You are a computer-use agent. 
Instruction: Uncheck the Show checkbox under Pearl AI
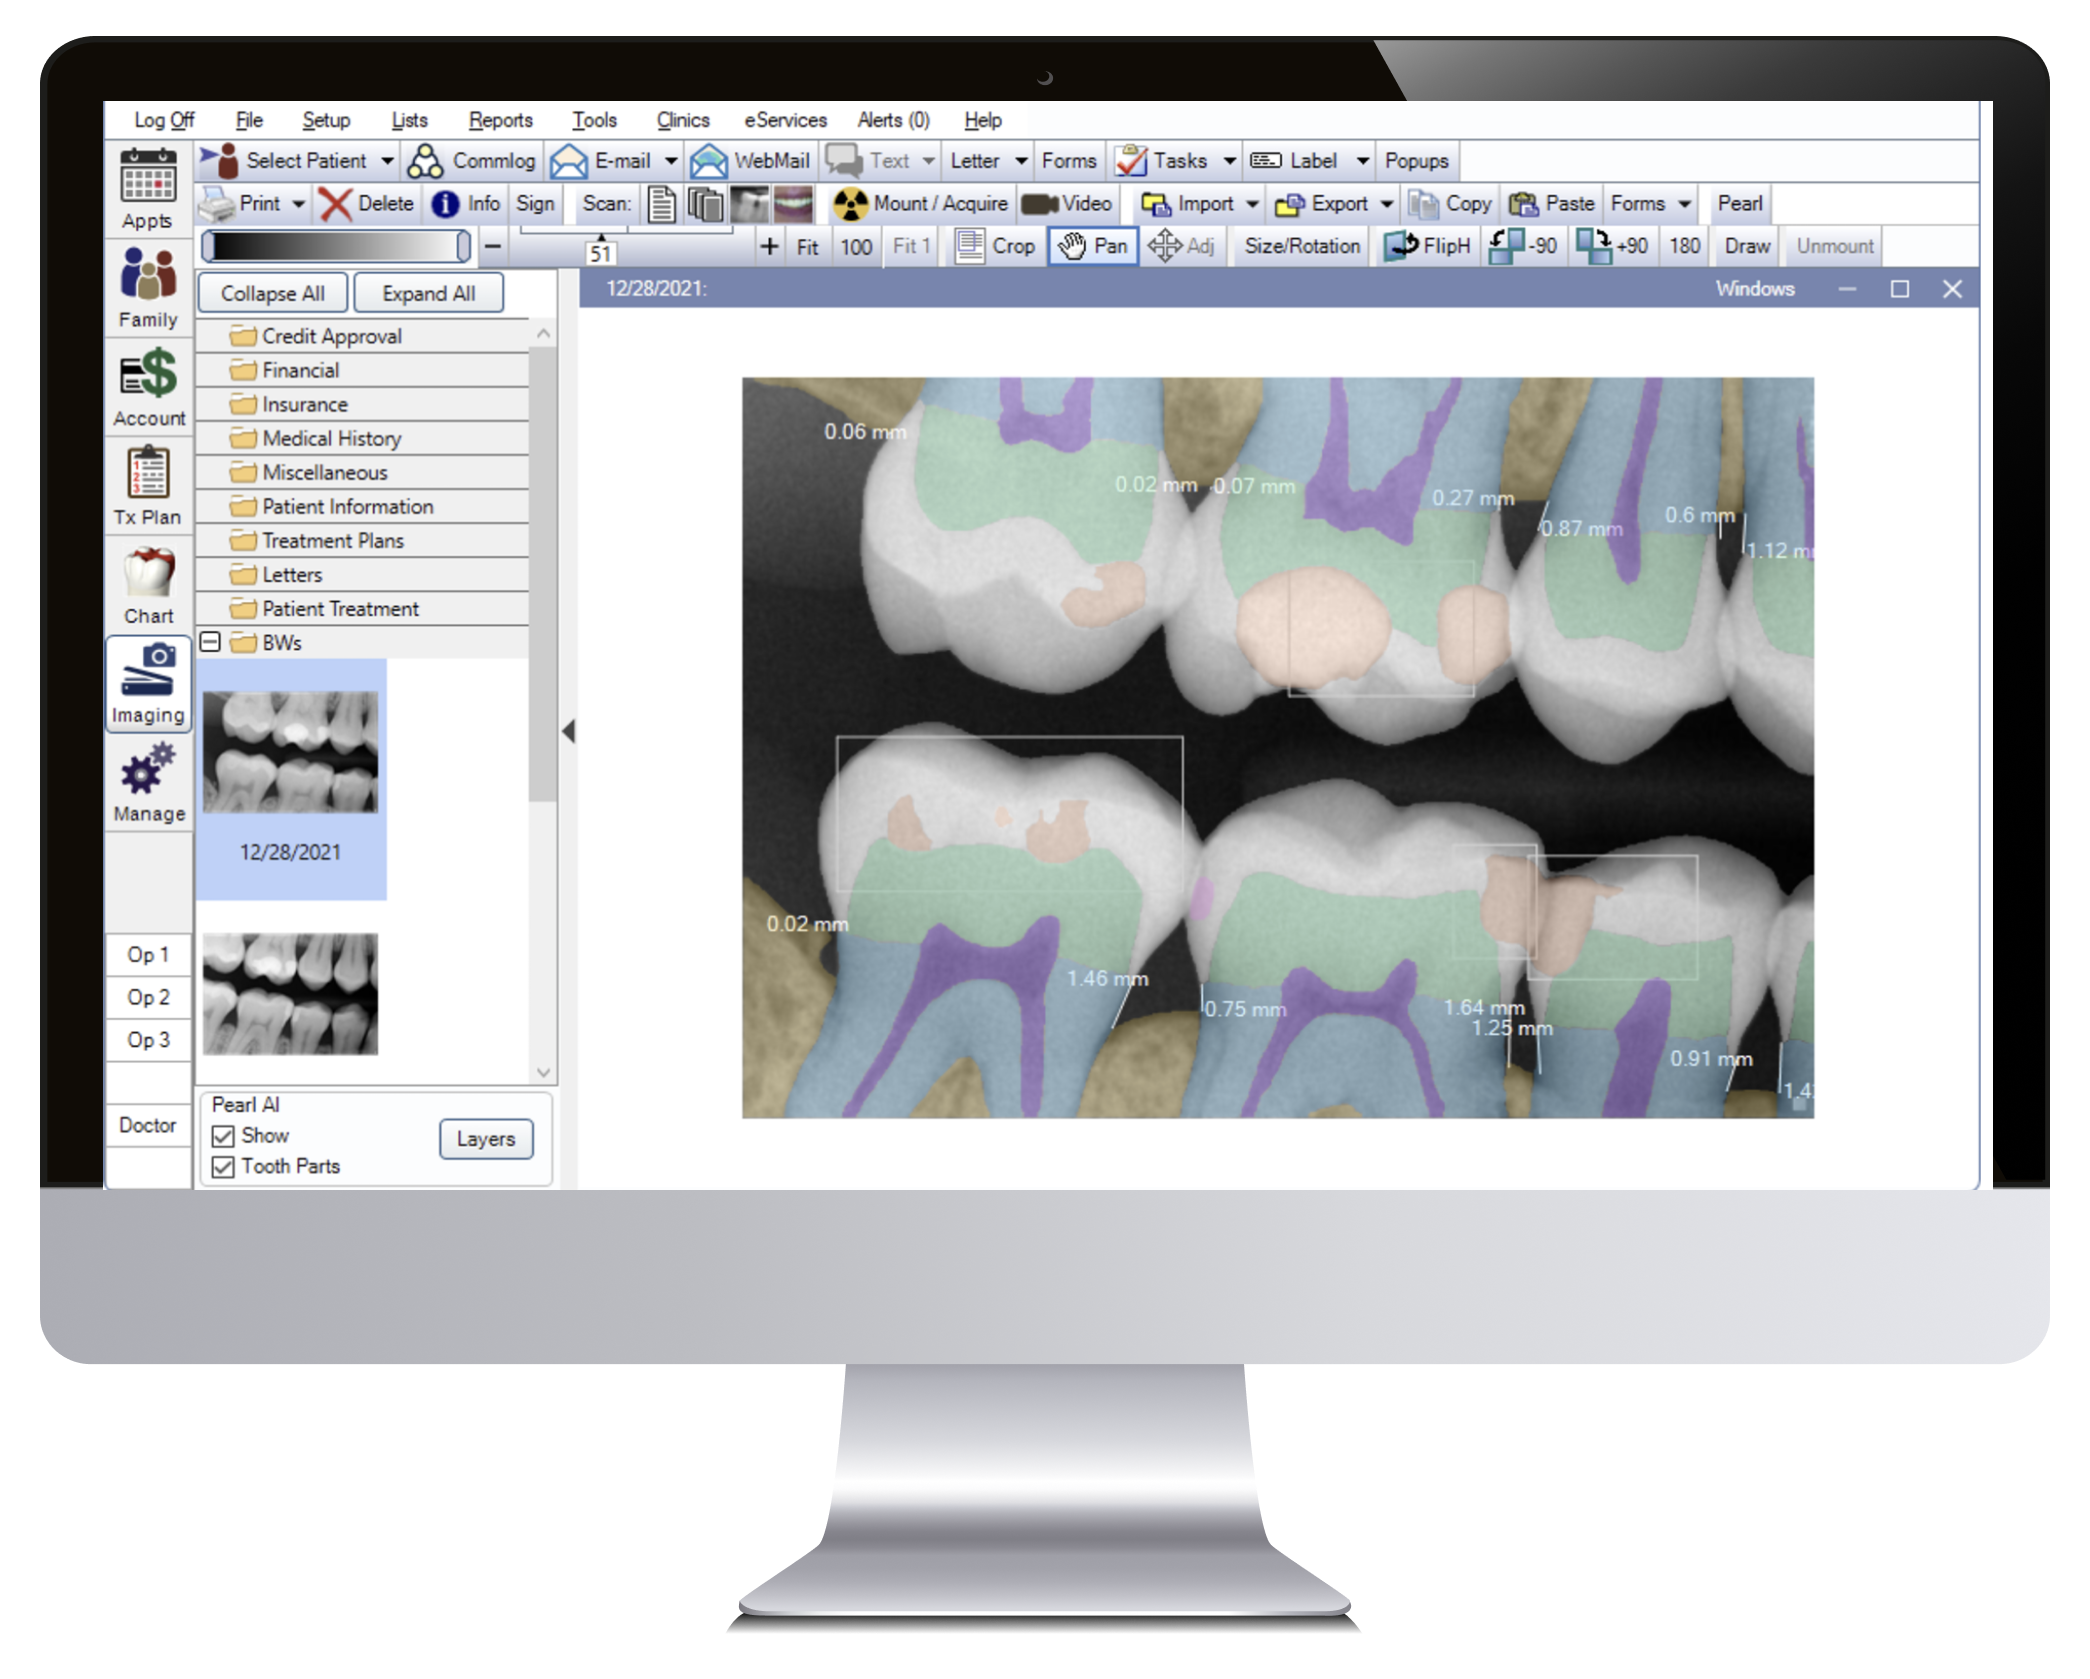223,1135
